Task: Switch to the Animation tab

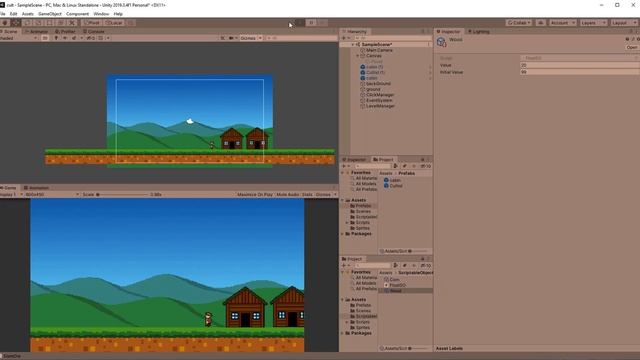Action: pyautogui.click(x=37, y=188)
